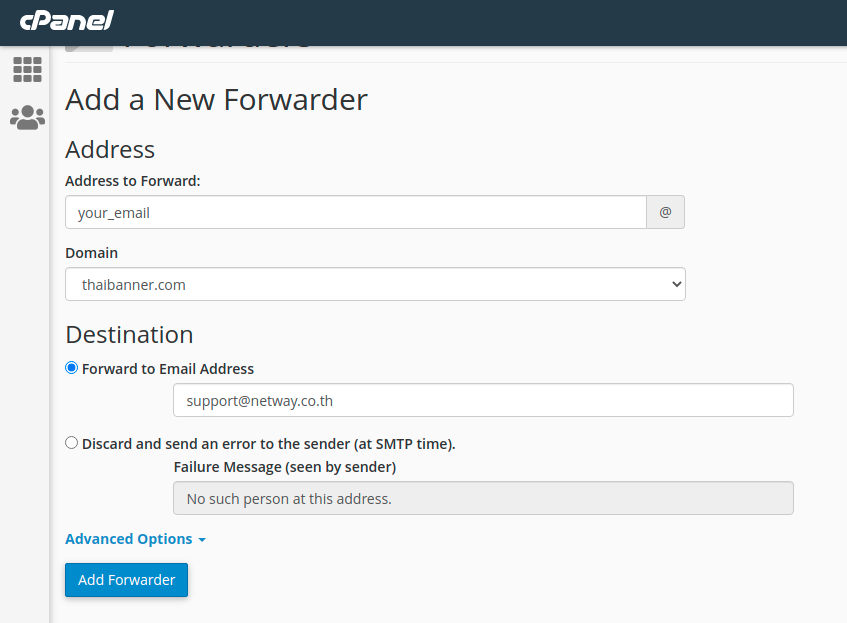This screenshot has height=623, width=847.
Task: Click the "Domain" field label
Action: coord(91,253)
